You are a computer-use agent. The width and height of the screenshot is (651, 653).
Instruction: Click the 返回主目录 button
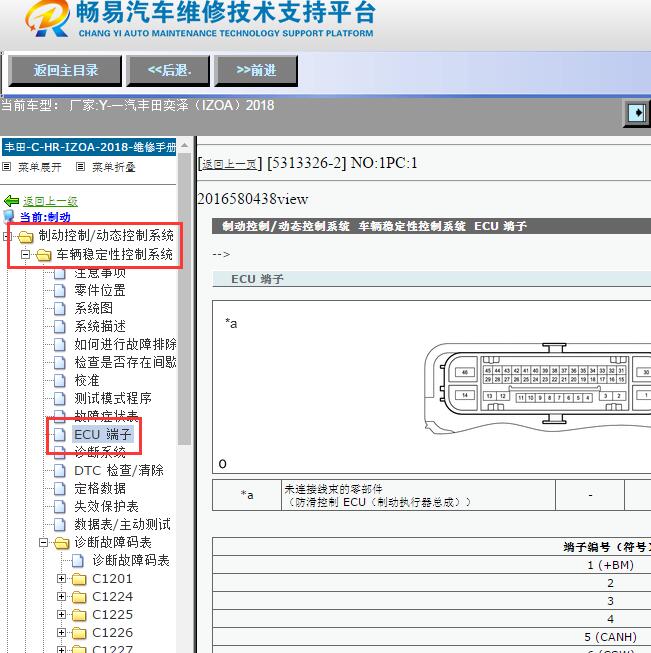click(65, 70)
